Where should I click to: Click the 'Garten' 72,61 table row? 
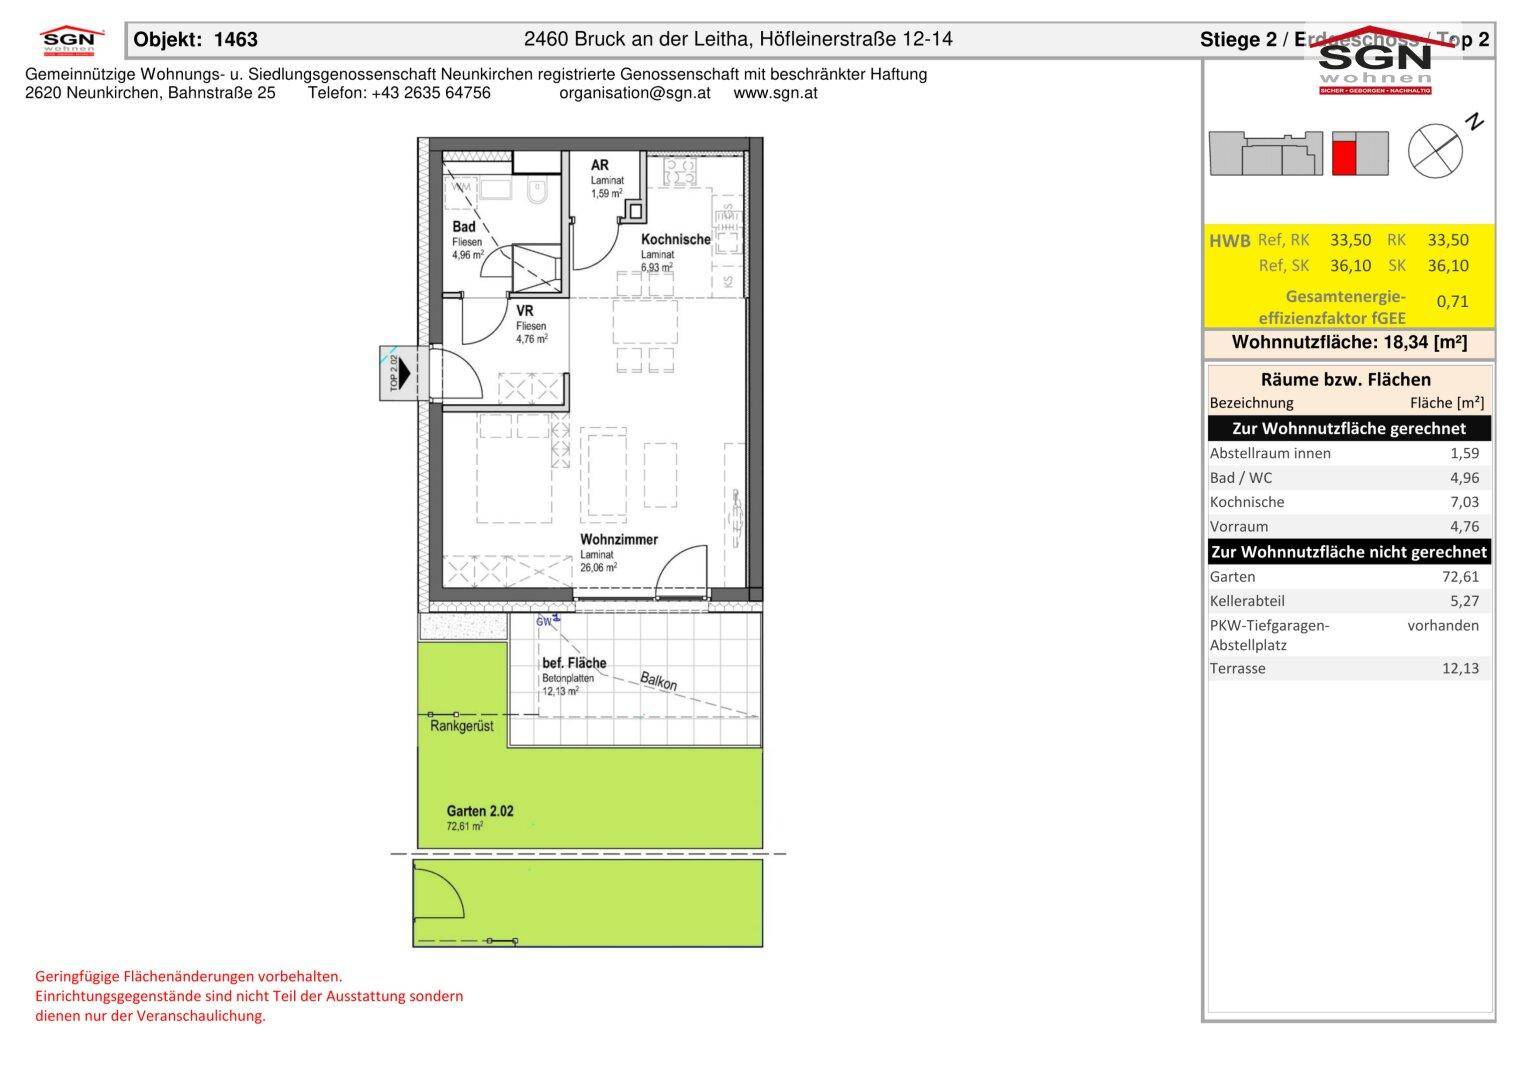click(1349, 577)
